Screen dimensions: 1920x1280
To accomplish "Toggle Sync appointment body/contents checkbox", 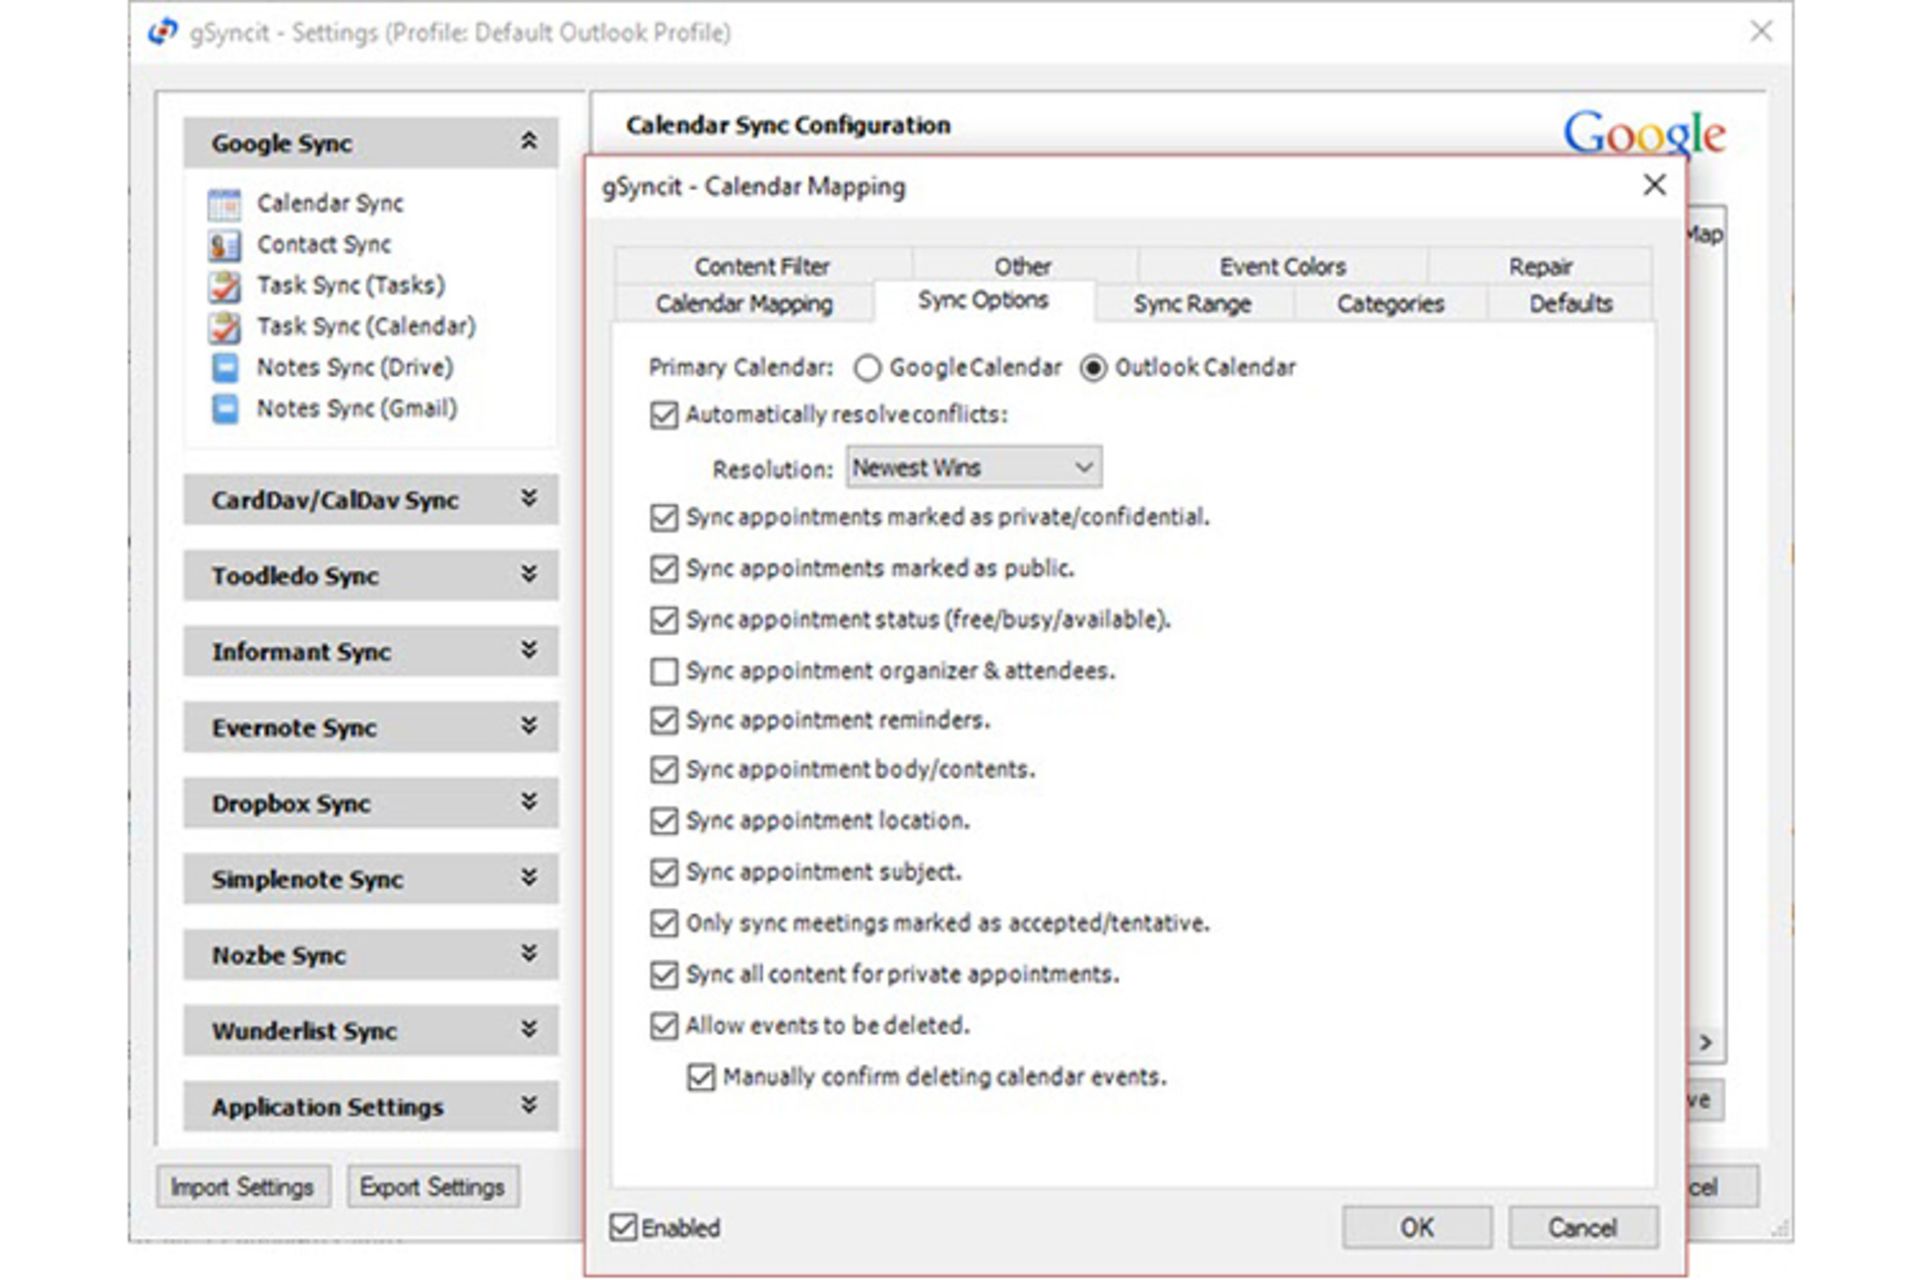I will (x=664, y=769).
